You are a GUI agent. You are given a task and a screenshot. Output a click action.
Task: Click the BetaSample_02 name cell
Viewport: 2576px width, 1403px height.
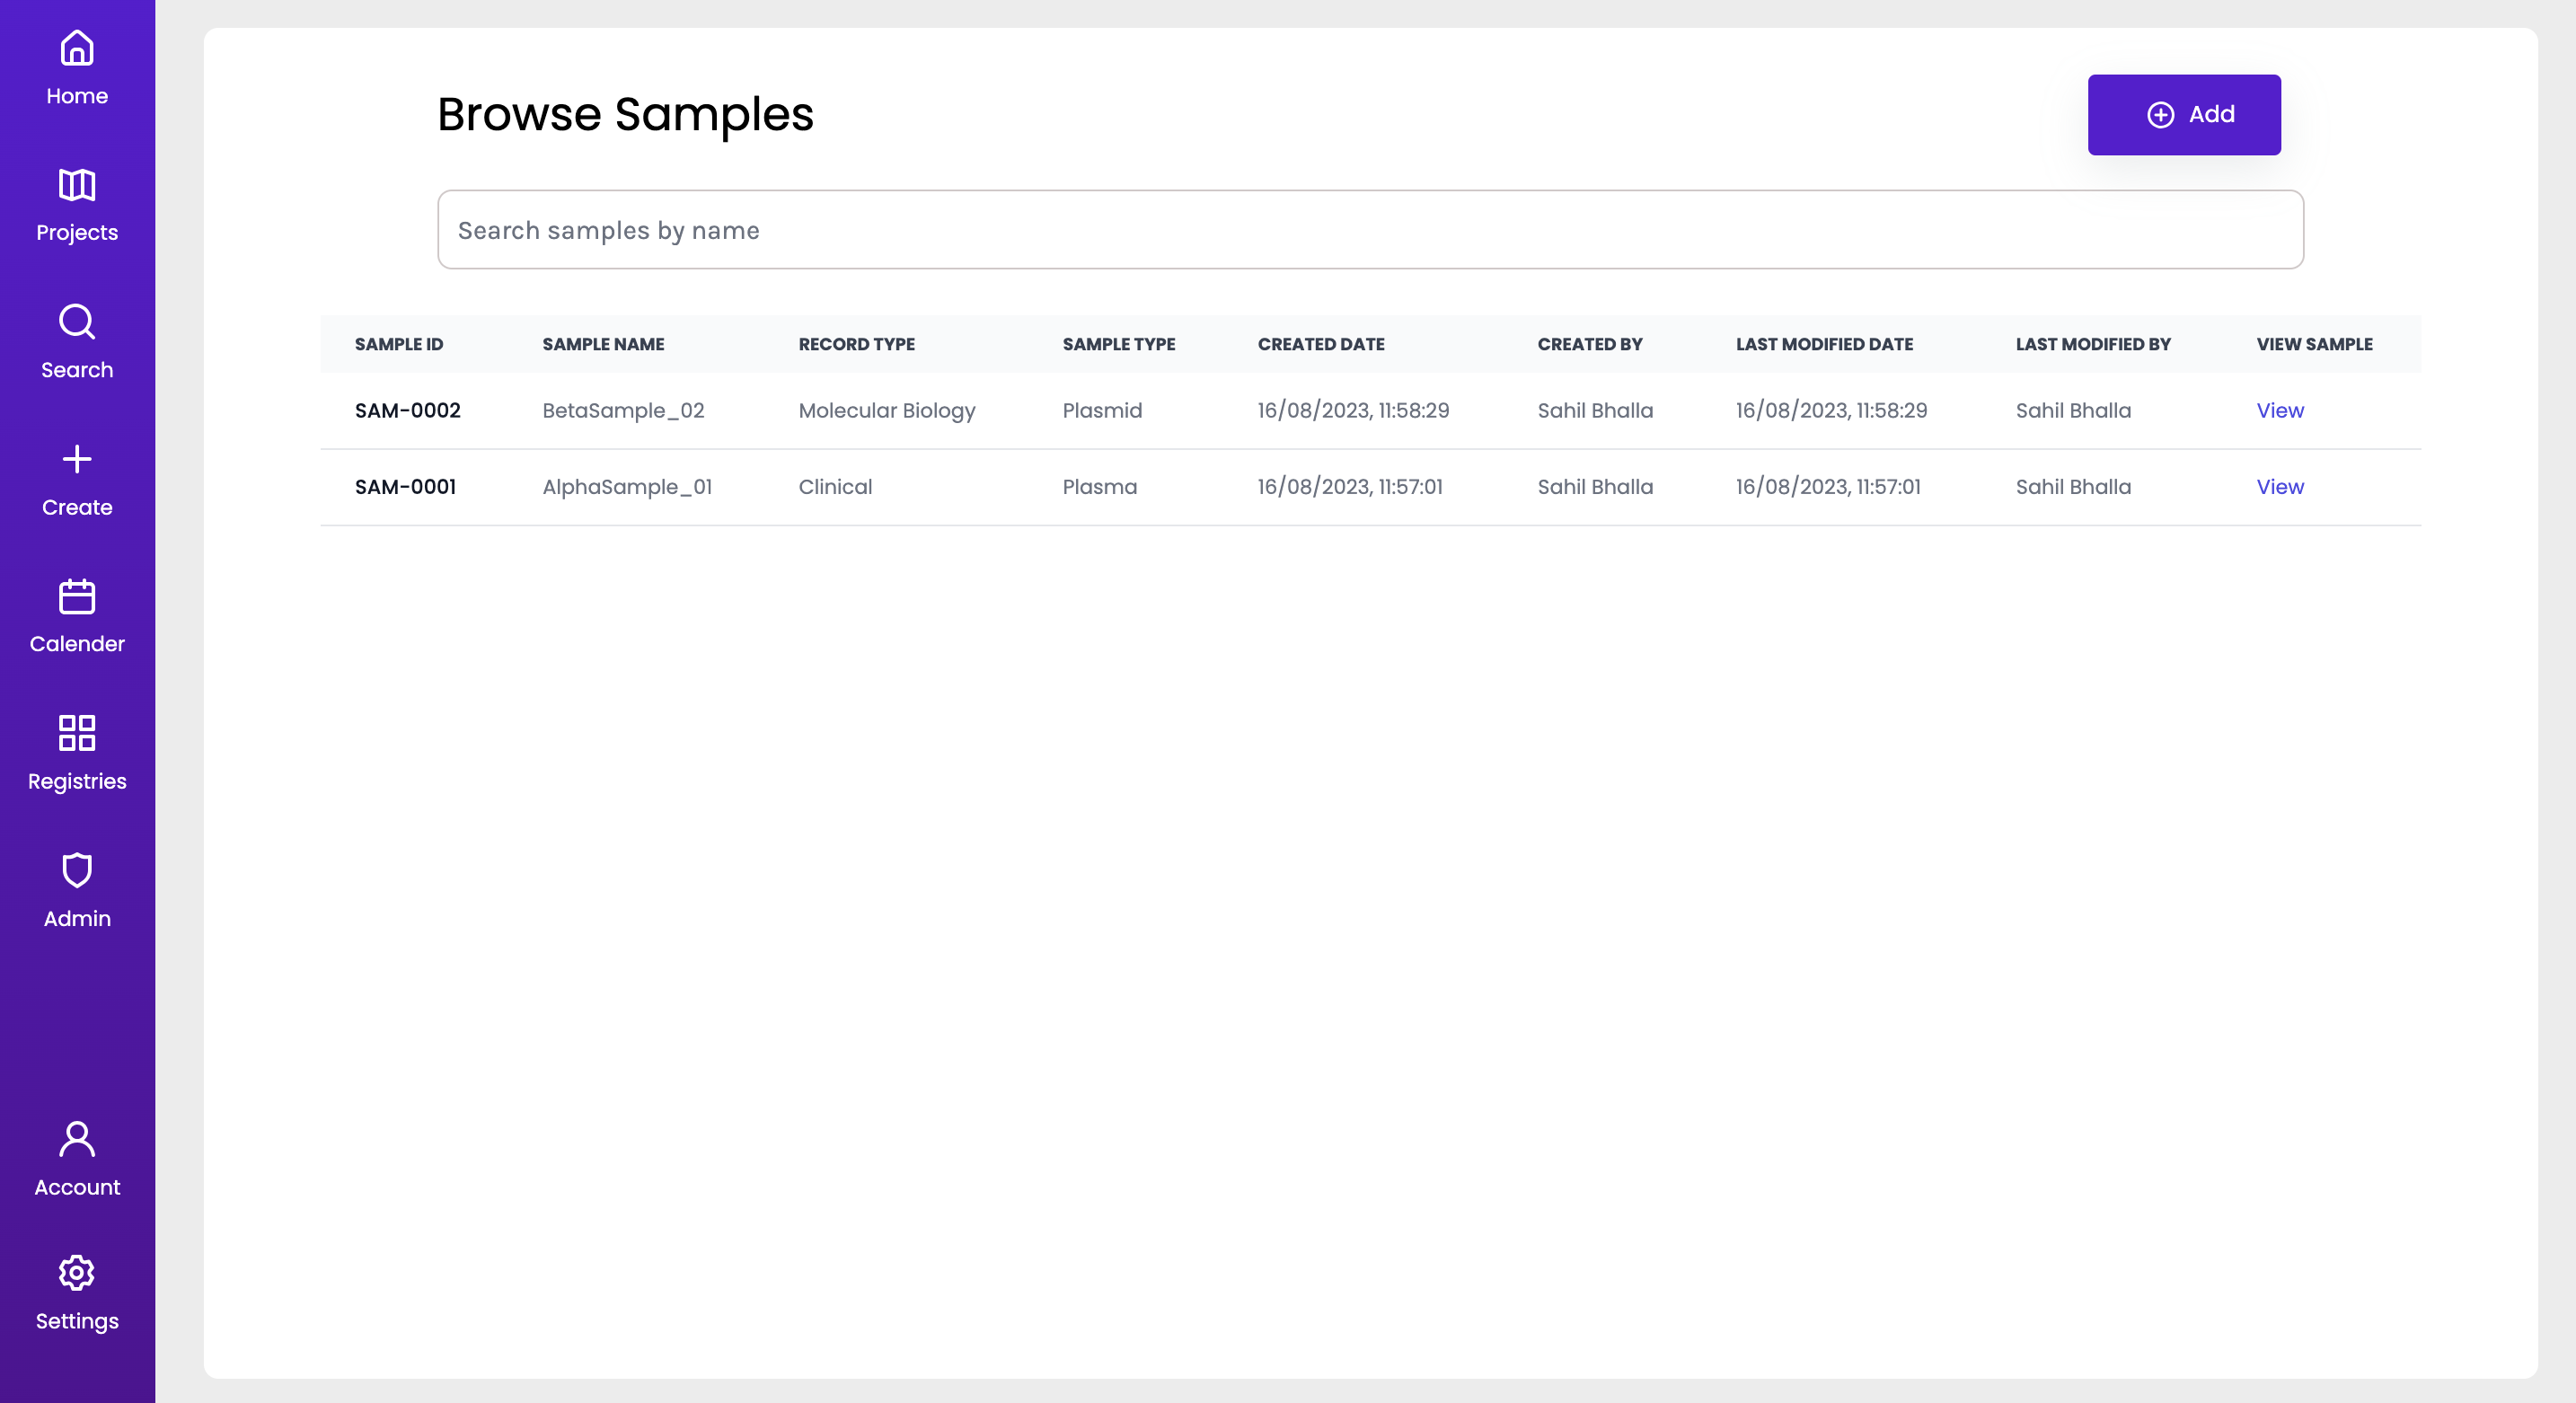click(x=623, y=411)
